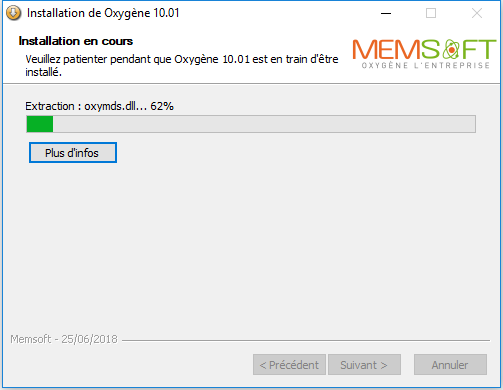Click the 'Veuillez patienter' description text
The height and width of the screenshot is (390, 503).
pos(182,65)
